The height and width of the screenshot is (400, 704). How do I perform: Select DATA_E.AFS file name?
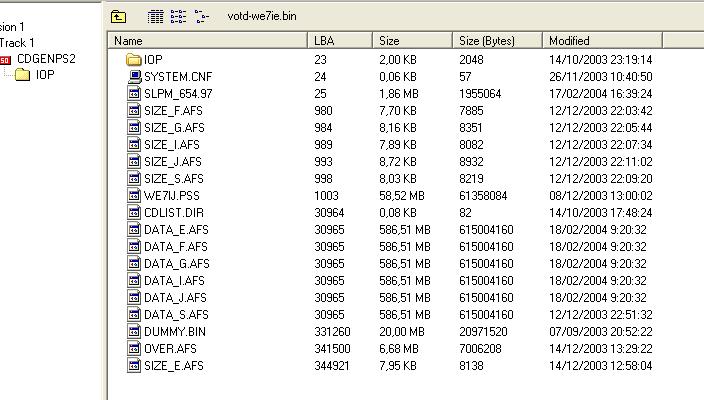coord(176,229)
